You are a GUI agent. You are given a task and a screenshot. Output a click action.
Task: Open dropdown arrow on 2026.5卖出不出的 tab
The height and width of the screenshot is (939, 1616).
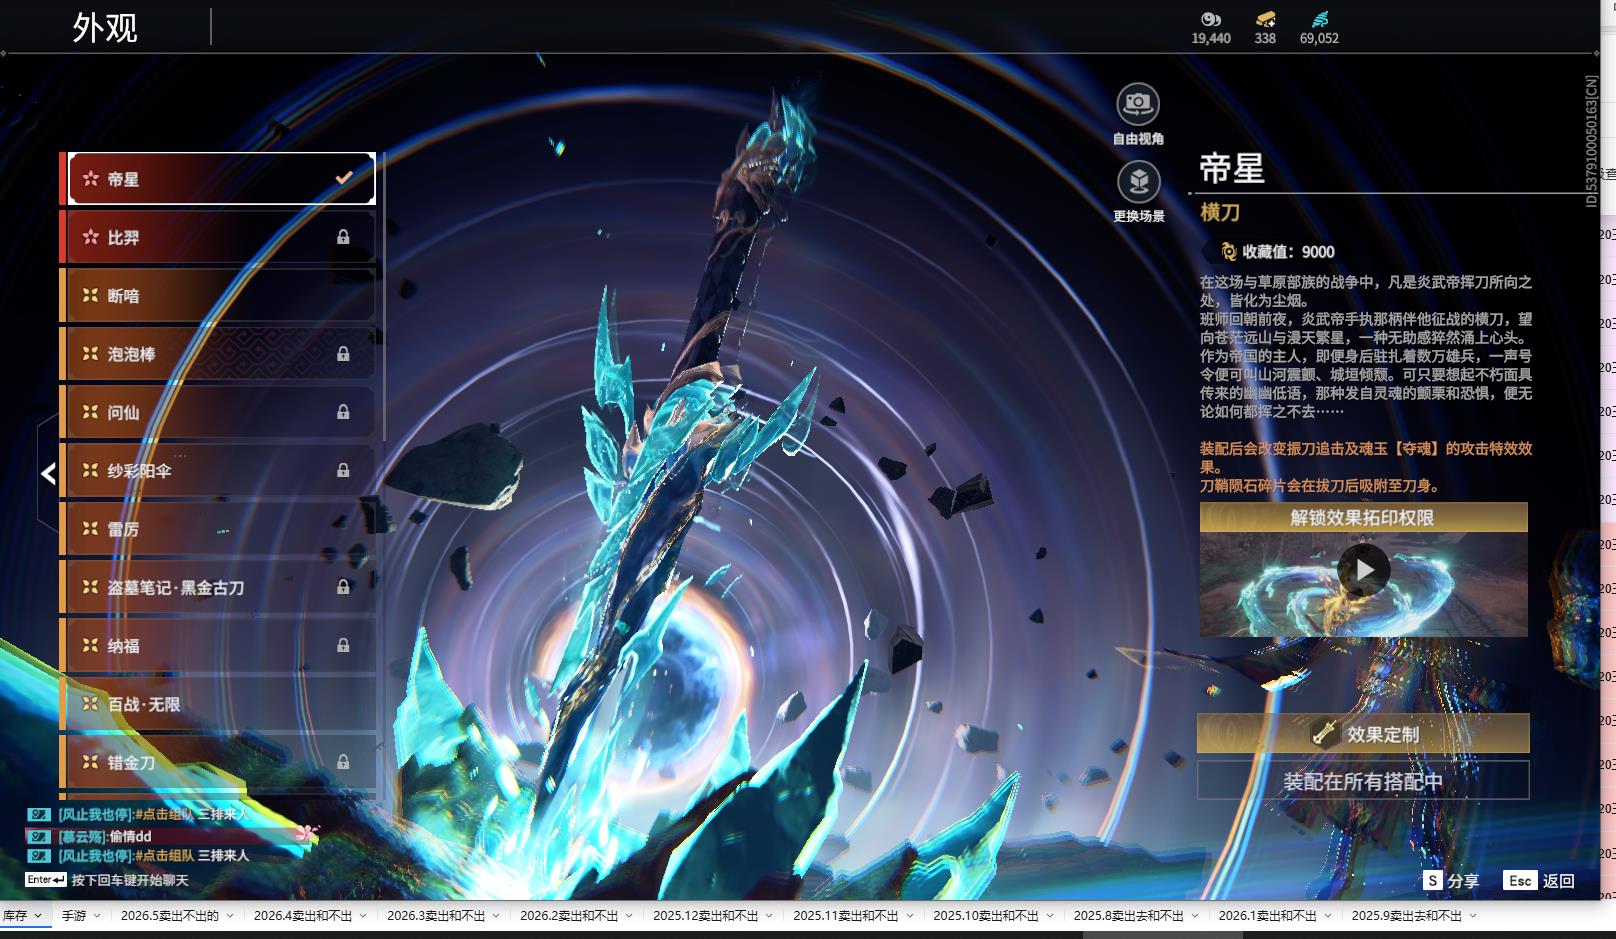click(x=229, y=916)
